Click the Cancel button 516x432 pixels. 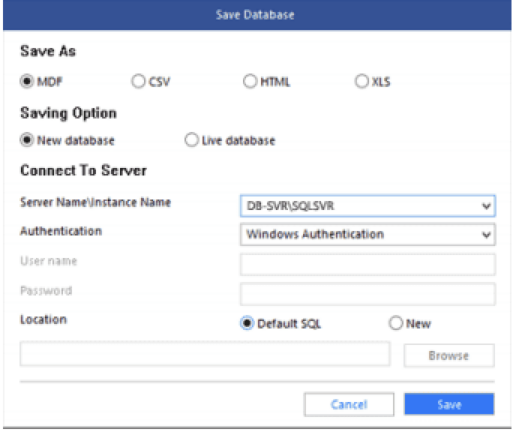coord(349,404)
